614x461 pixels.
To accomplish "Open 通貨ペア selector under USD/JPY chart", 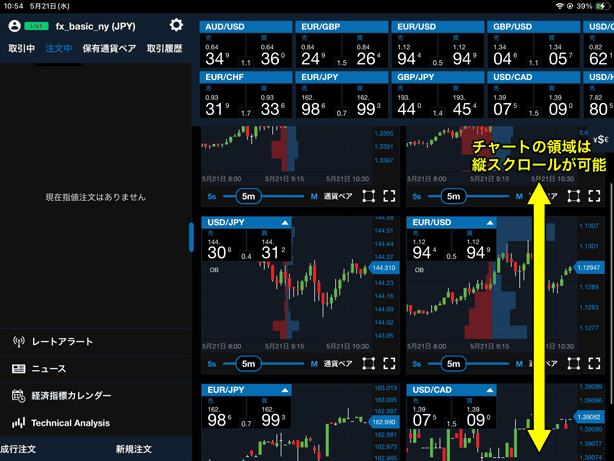I will point(338,364).
